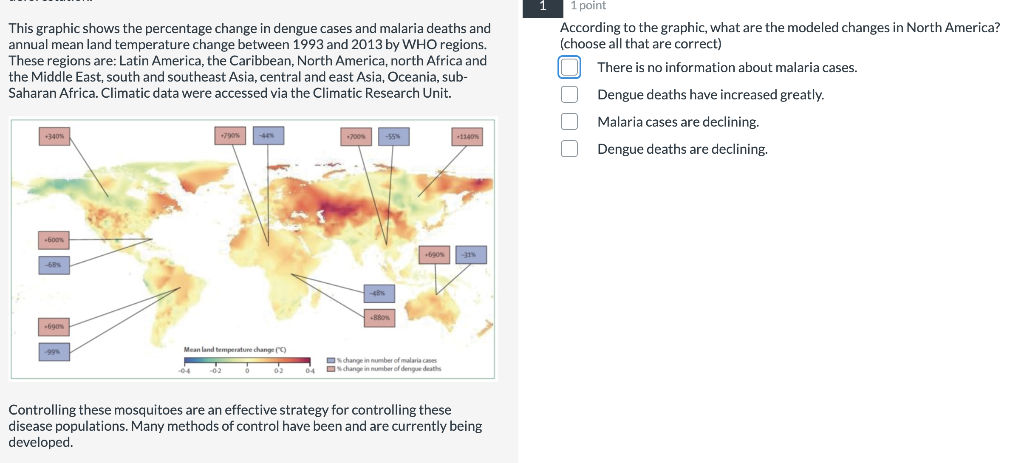Click the +790% label box on map

(x=231, y=136)
